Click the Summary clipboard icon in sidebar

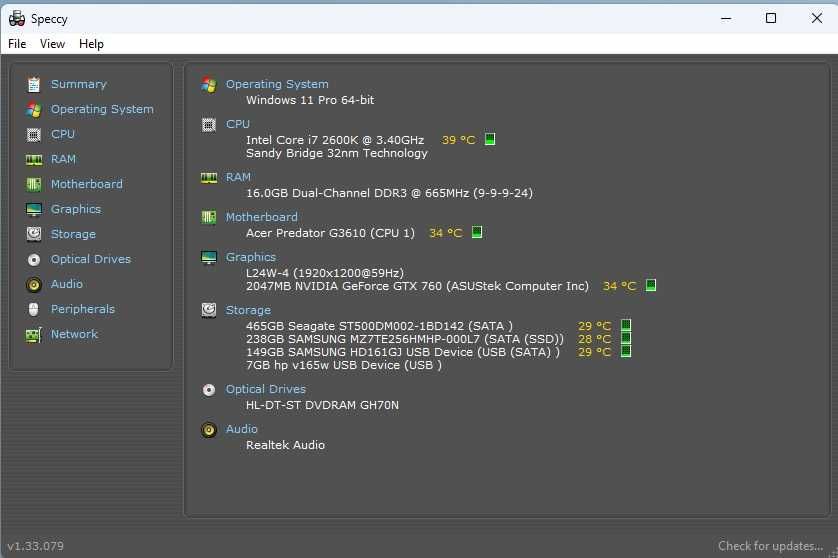point(34,84)
